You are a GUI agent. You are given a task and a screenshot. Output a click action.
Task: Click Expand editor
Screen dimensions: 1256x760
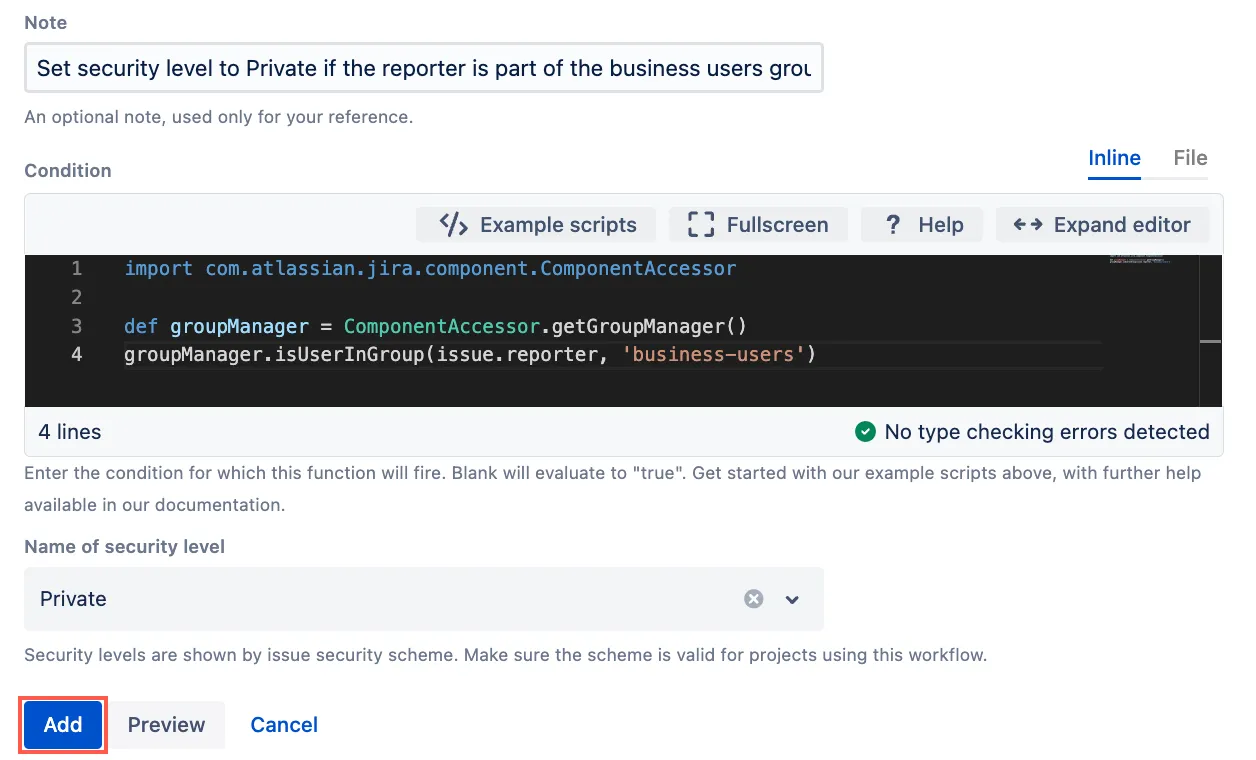1102,225
